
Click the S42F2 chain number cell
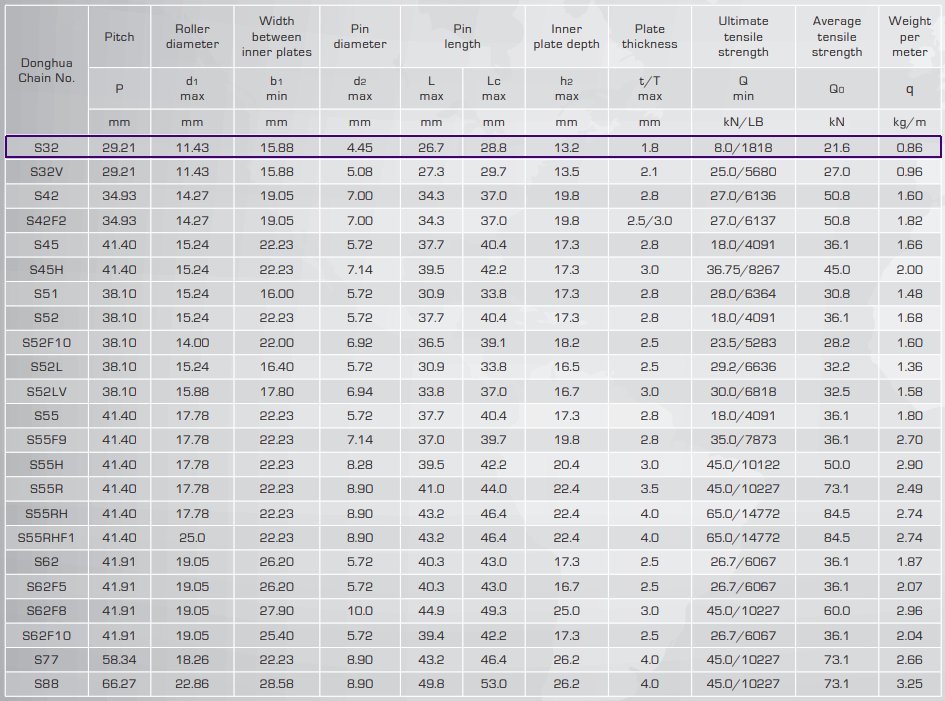(46, 220)
